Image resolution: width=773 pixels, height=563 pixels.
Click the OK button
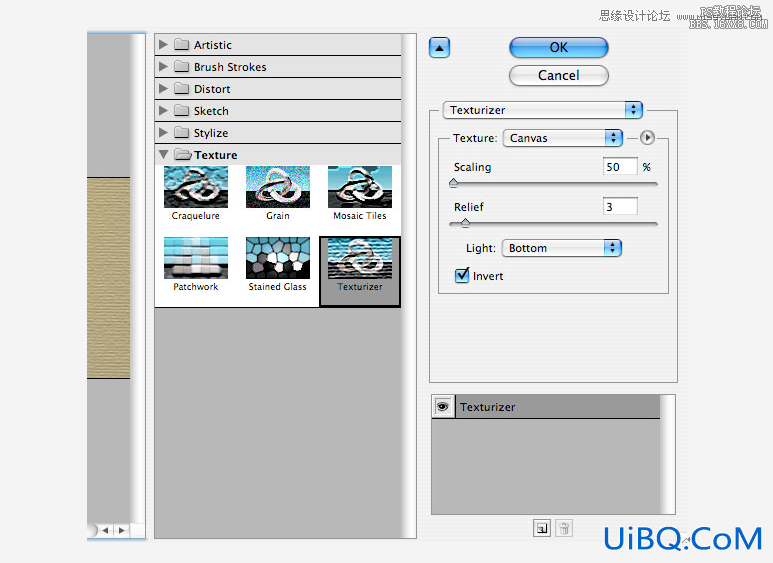coord(559,48)
